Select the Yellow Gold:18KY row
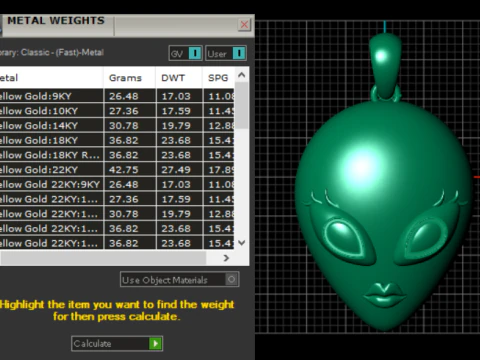Viewport: 480px width, 360px height. click(117, 140)
